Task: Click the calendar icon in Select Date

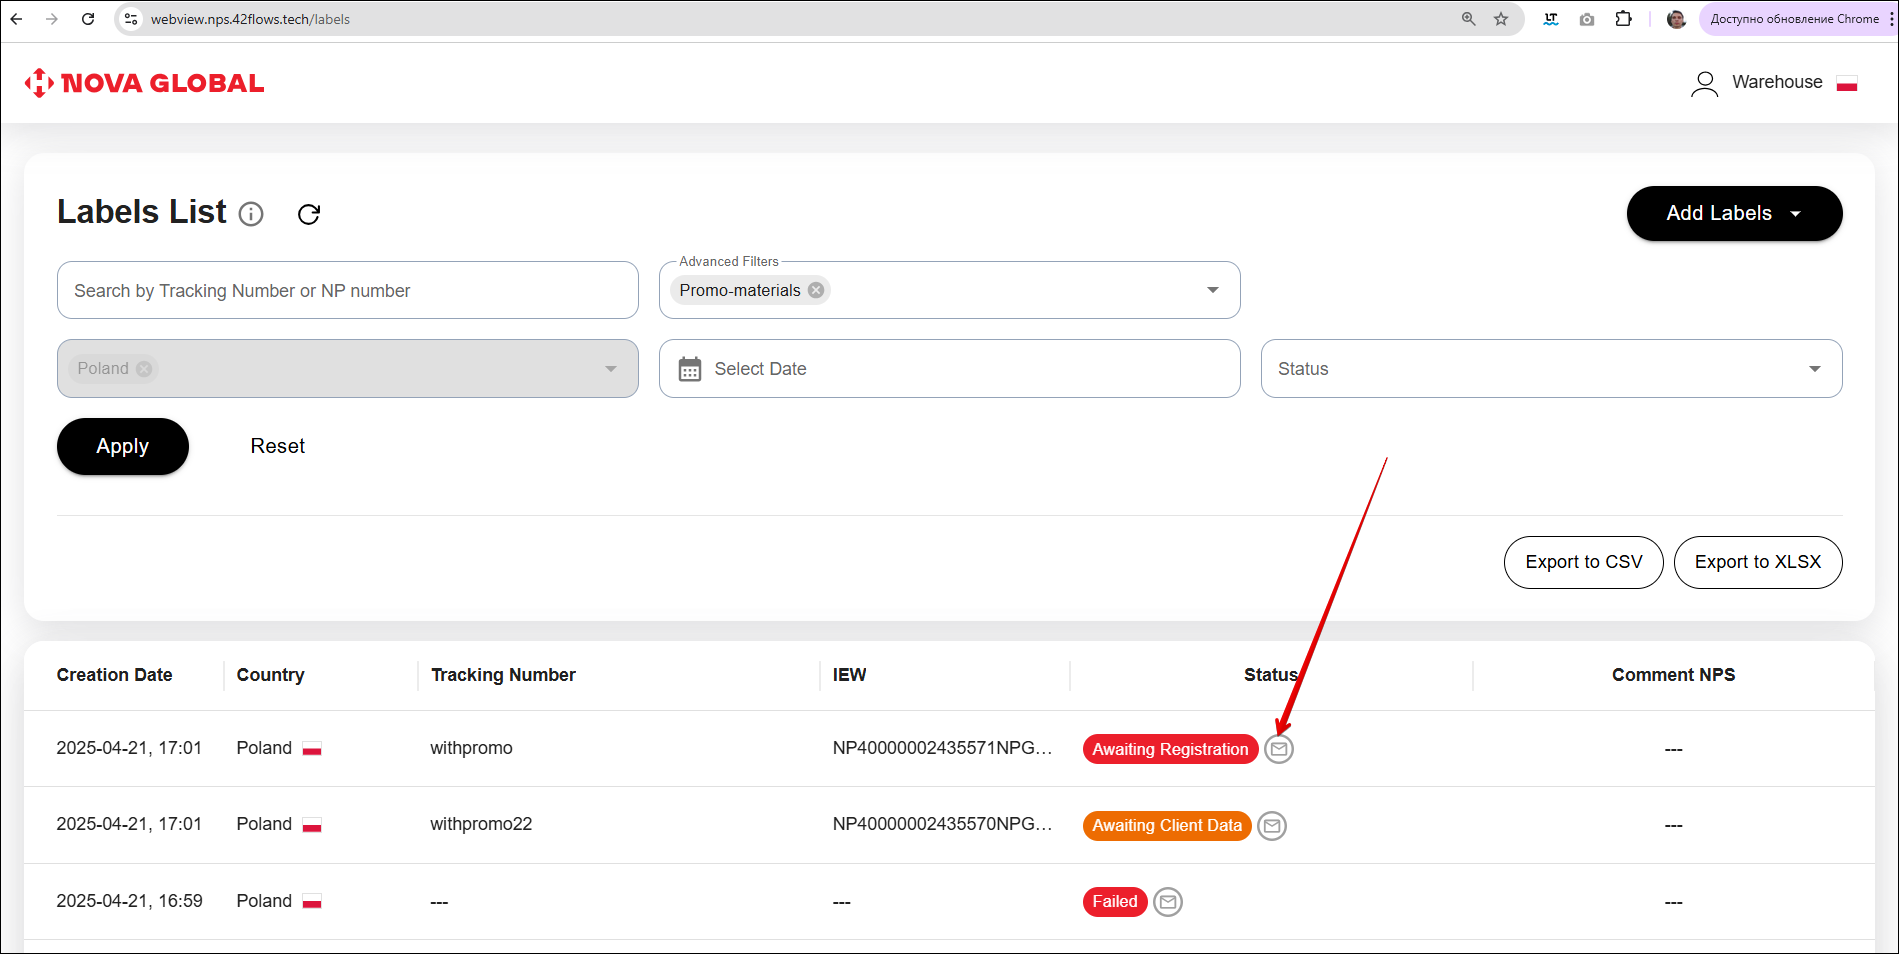Action: pyautogui.click(x=690, y=369)
